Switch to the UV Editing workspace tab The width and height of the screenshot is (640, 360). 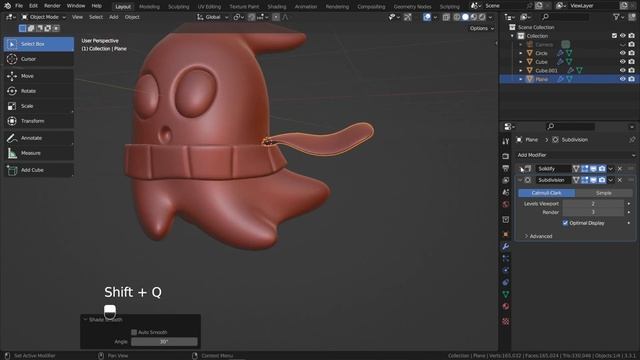pos(209,7)
